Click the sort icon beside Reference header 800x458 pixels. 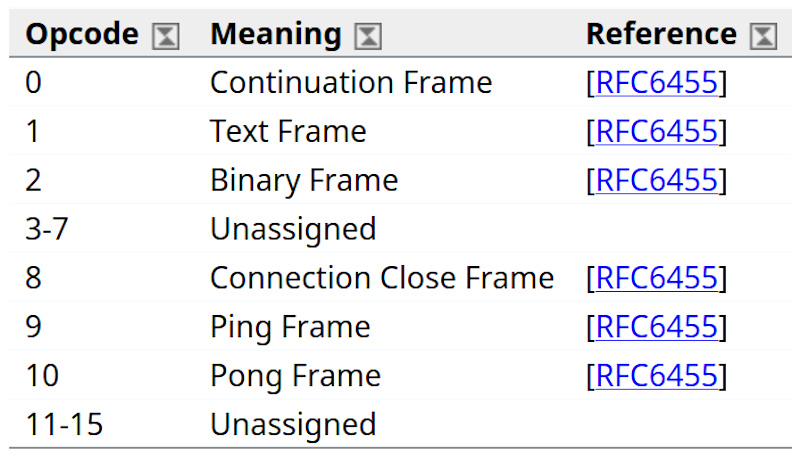[764, 37]
